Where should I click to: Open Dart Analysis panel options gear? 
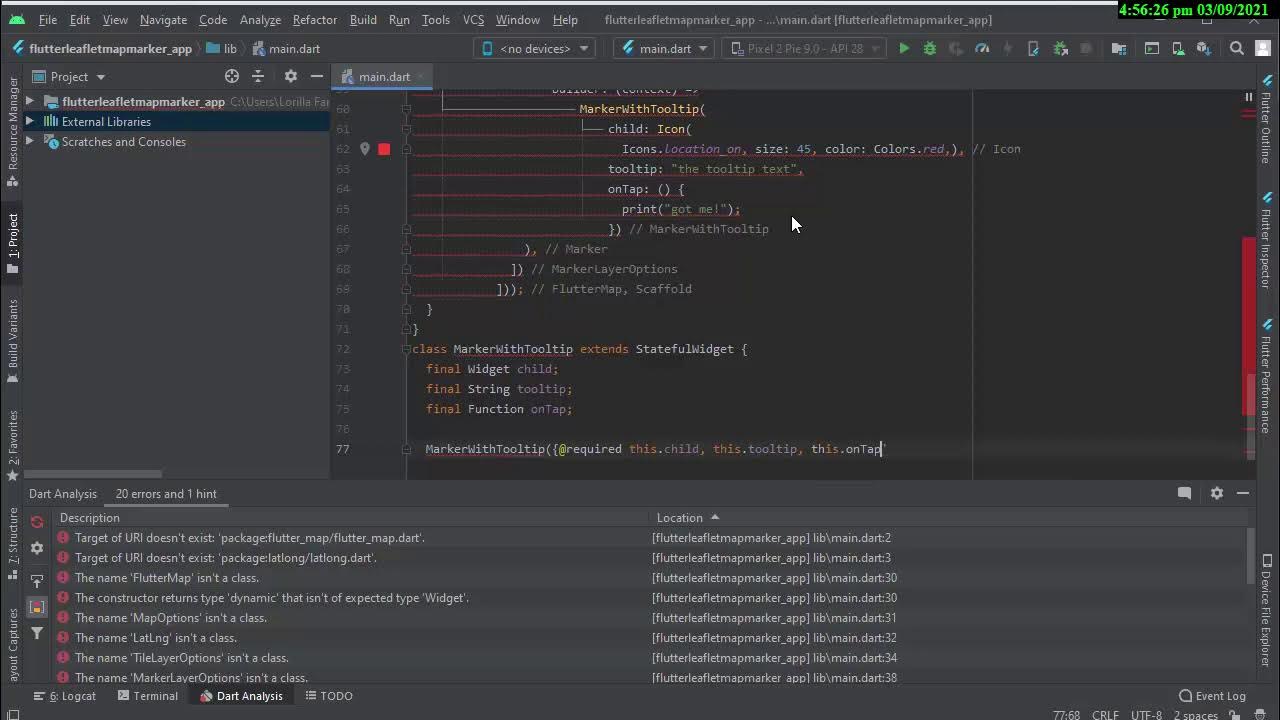[x=1217, y=493]
